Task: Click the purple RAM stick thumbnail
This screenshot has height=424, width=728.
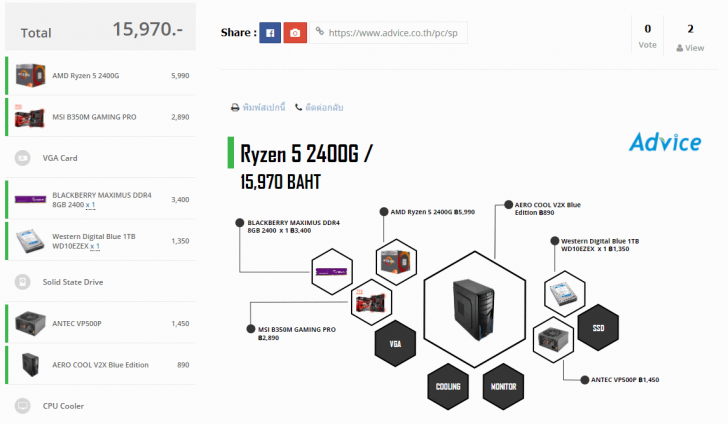Action: coord(30,199)
